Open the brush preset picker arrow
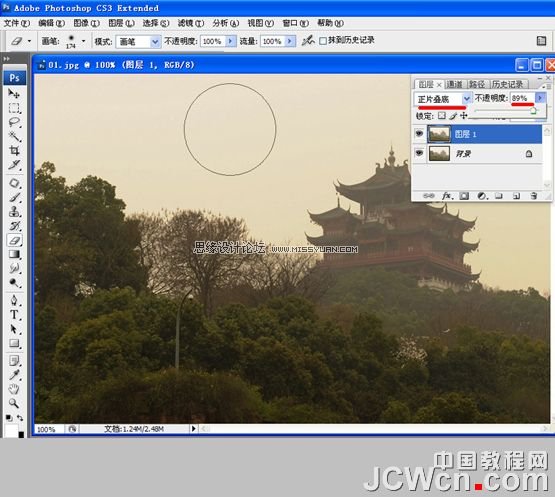The height and width of the screenshot is (497, 555). [x=84, y=41]
